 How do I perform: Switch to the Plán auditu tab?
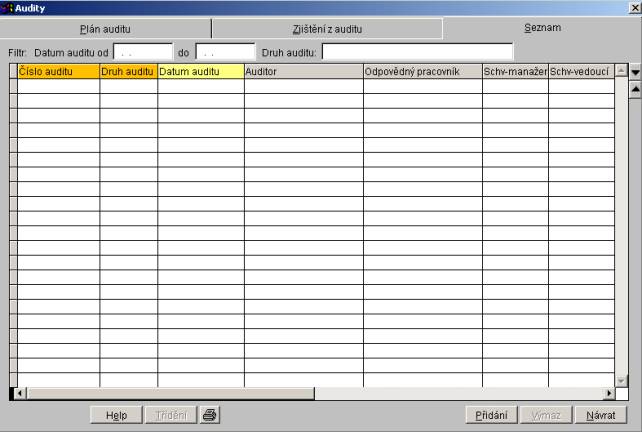(x=106, y=29)
